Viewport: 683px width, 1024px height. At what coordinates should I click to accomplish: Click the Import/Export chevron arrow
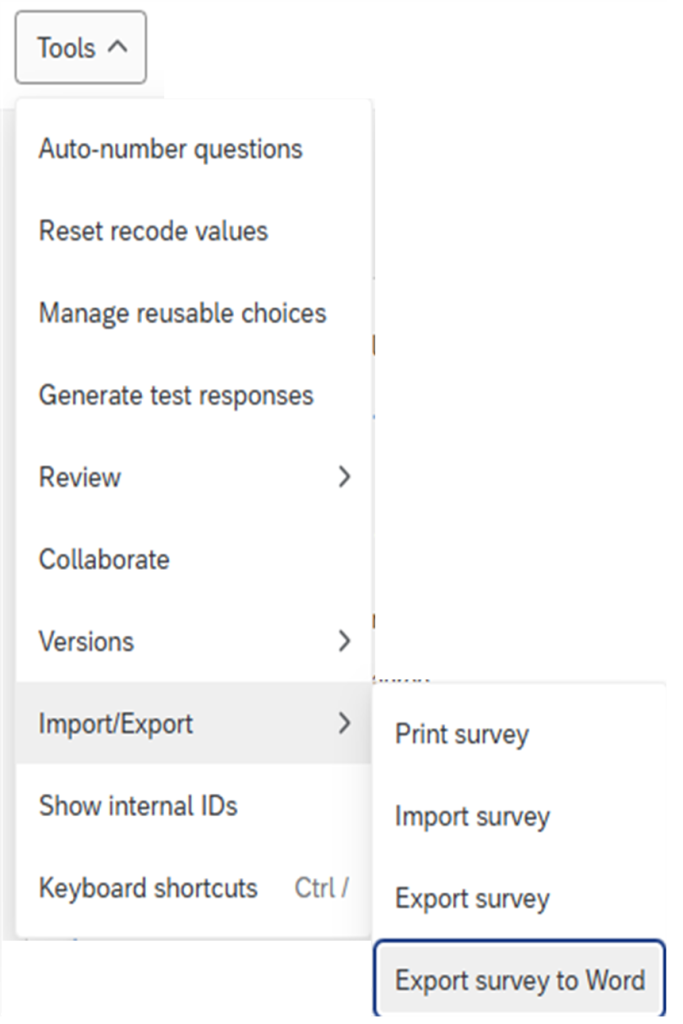344,723
